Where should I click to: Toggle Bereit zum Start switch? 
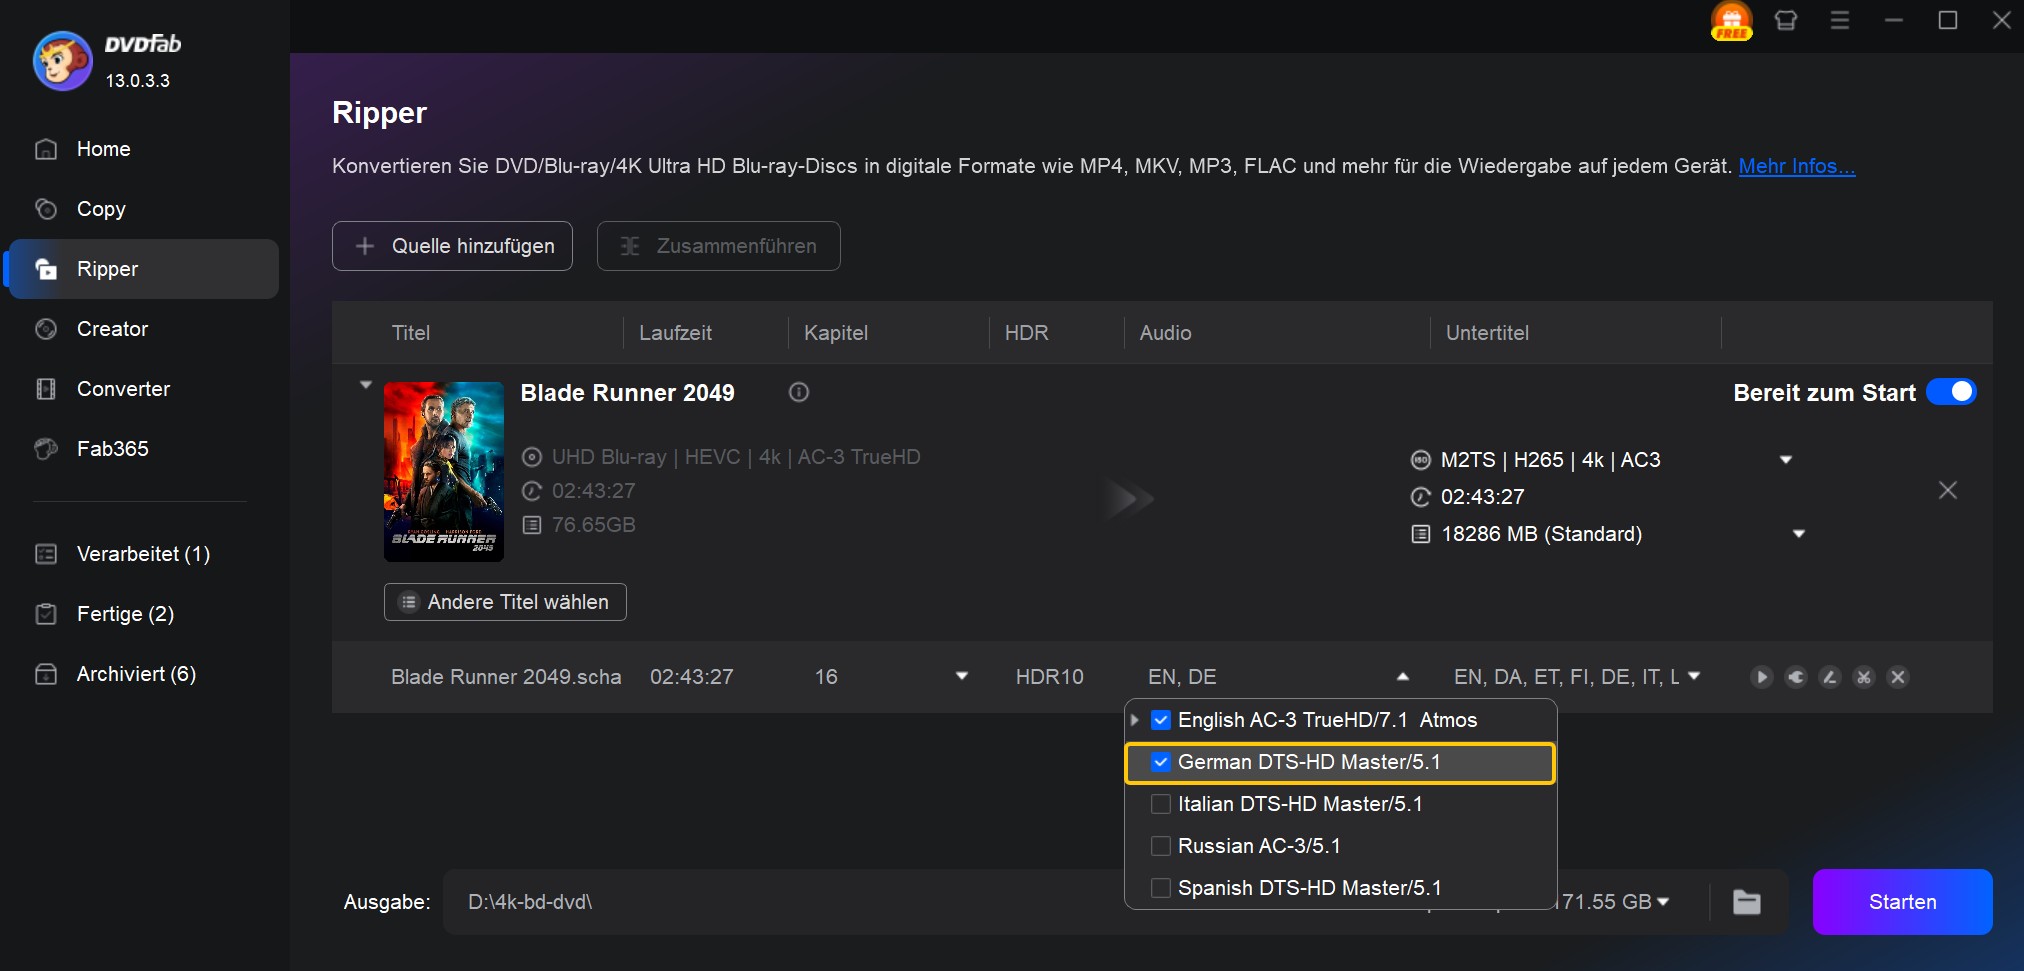pos(1951,392)
